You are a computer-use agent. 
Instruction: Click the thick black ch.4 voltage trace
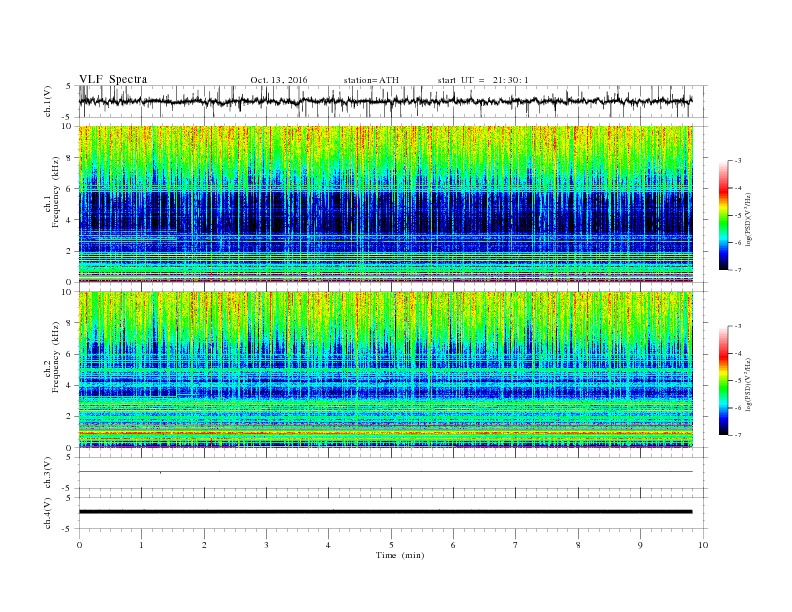coord(385,512)
